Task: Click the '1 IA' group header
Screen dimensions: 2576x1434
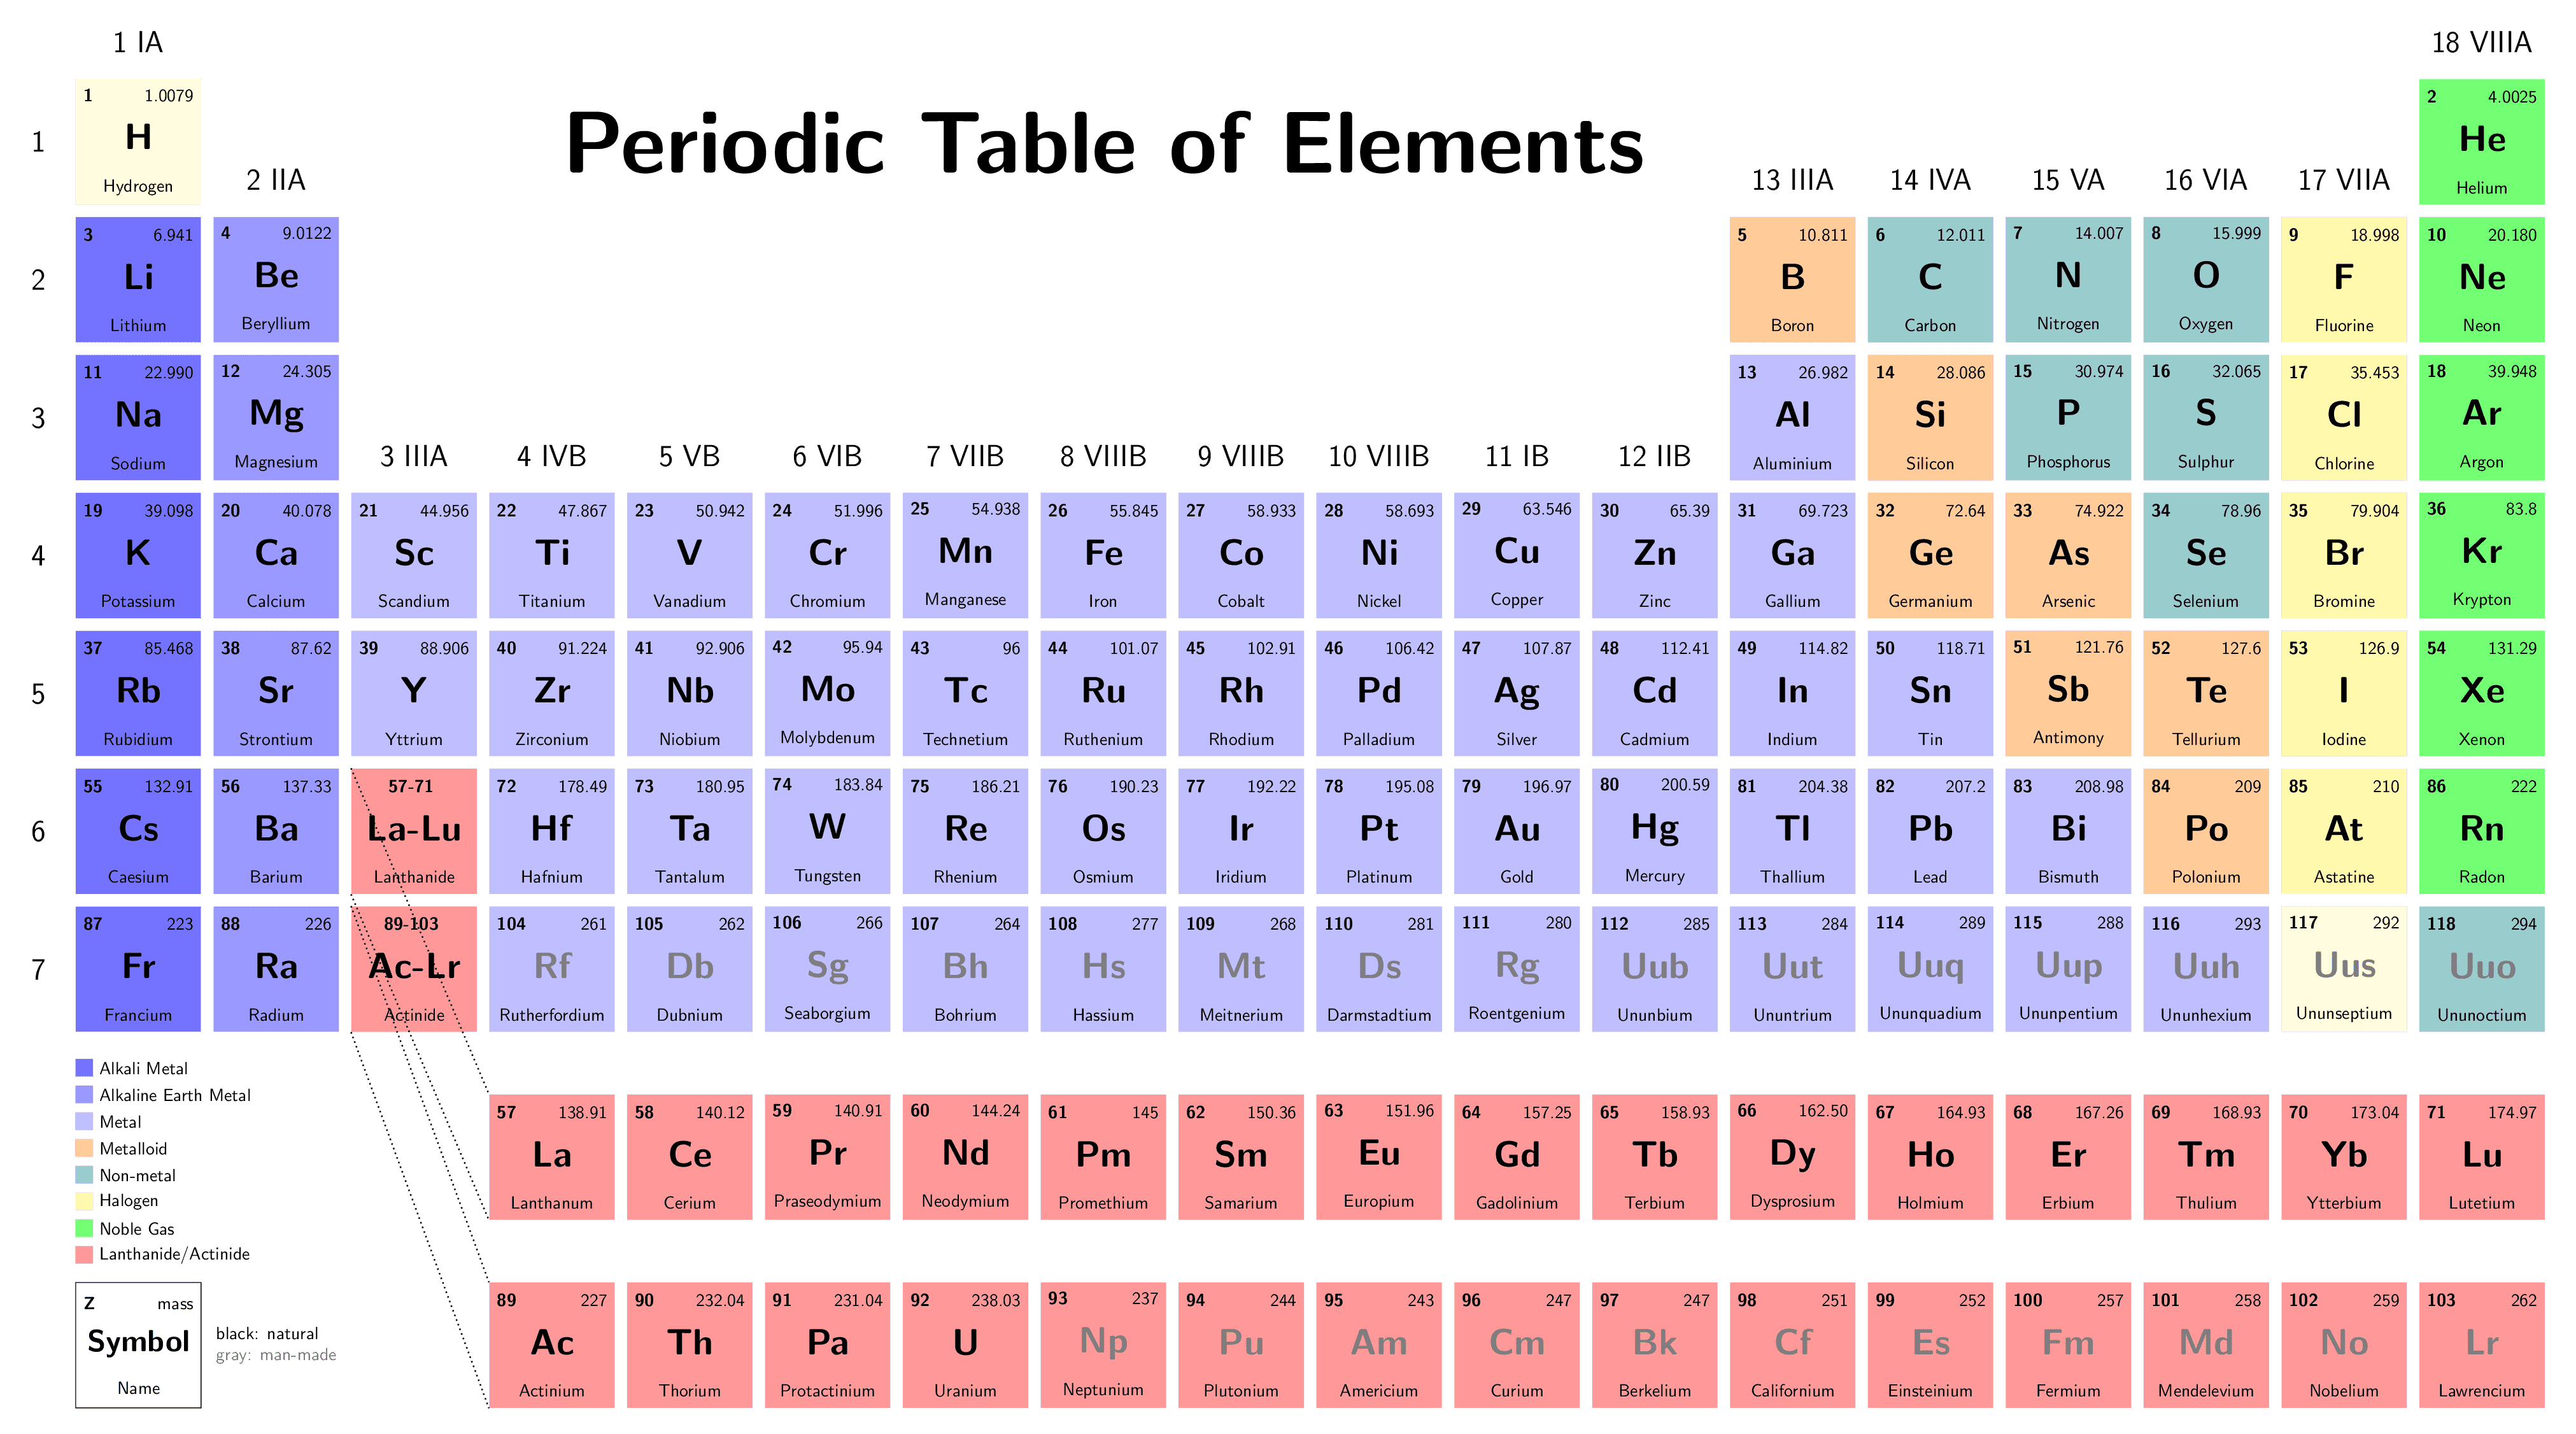Action: coord(138,43)
